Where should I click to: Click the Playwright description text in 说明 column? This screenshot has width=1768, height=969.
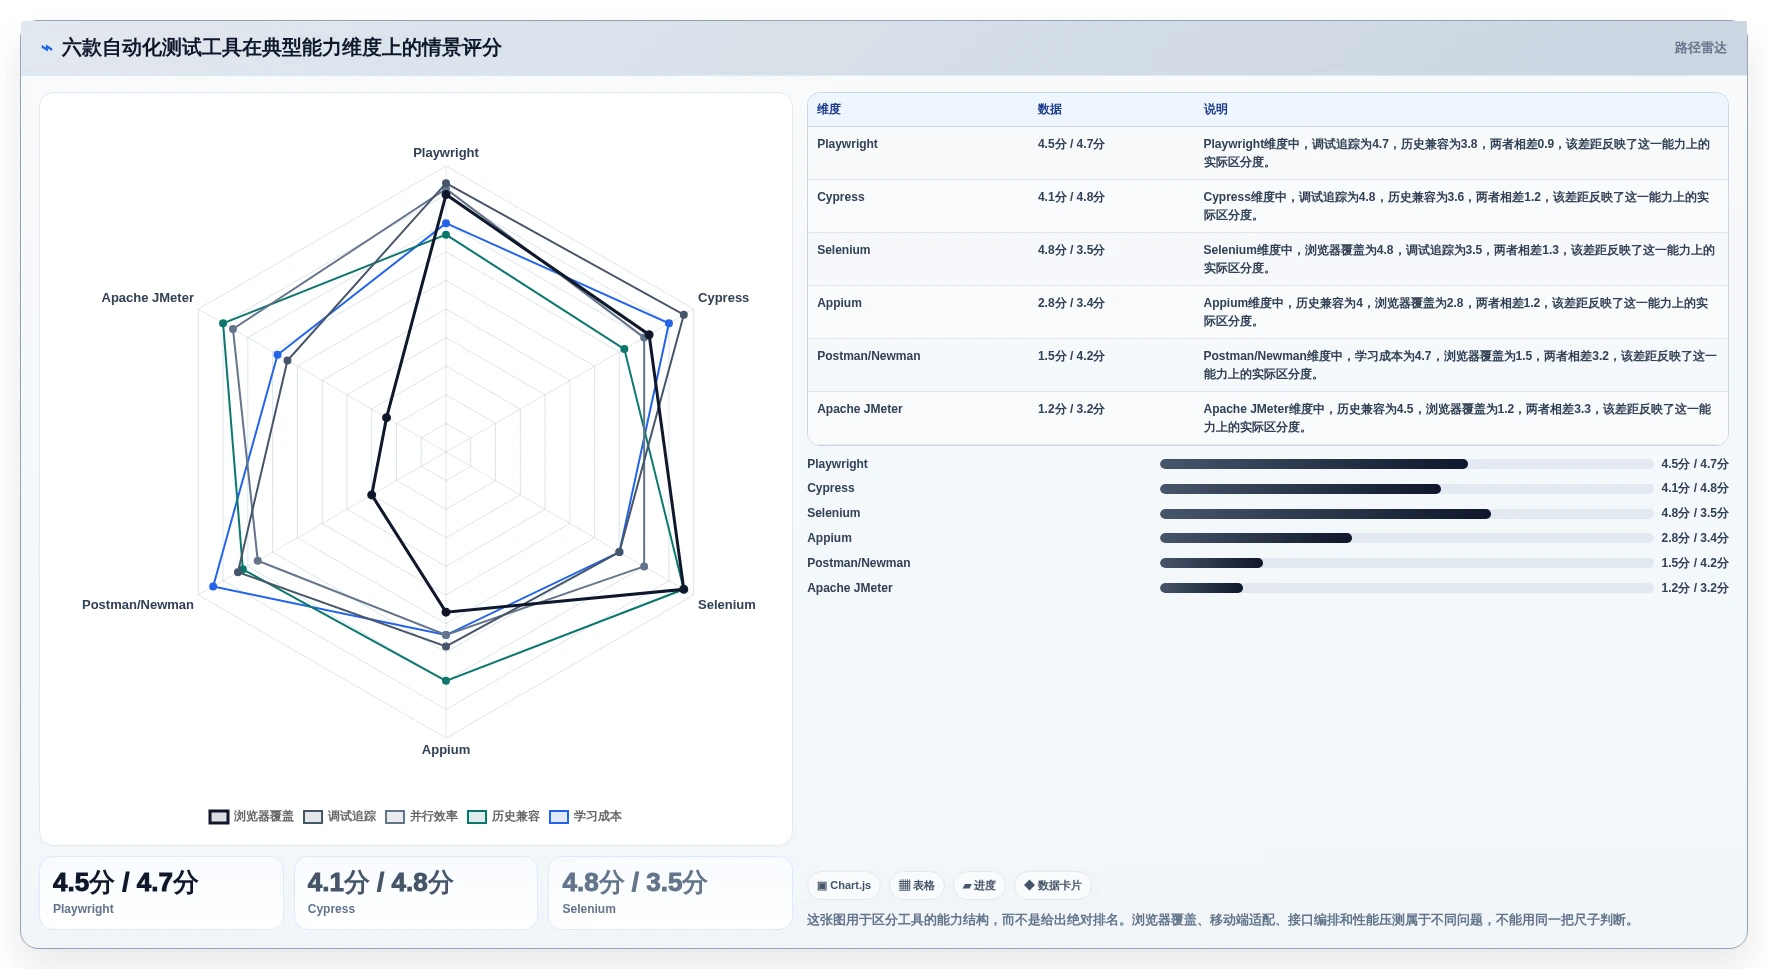pyautogui.click(x=1457, y=153)
